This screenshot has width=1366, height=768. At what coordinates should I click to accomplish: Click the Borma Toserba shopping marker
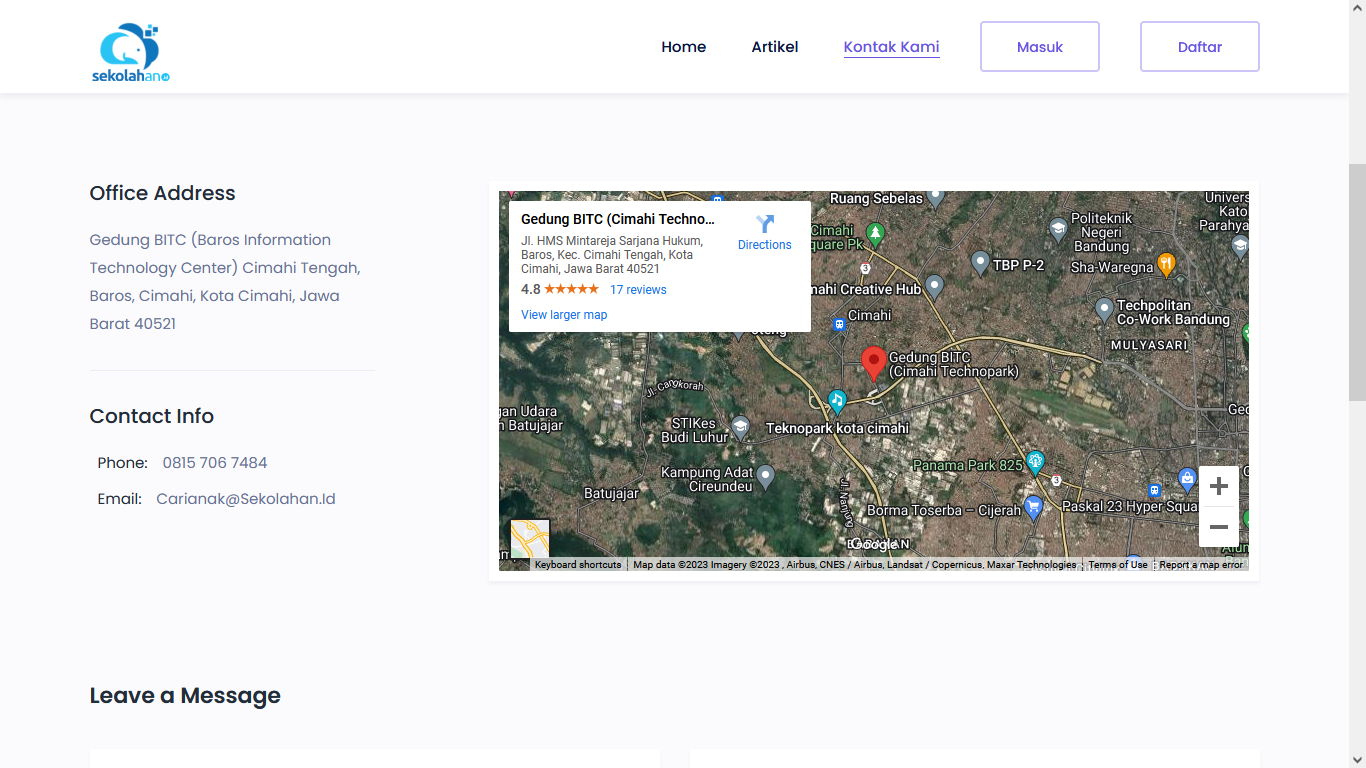[x=1034, y=508]
